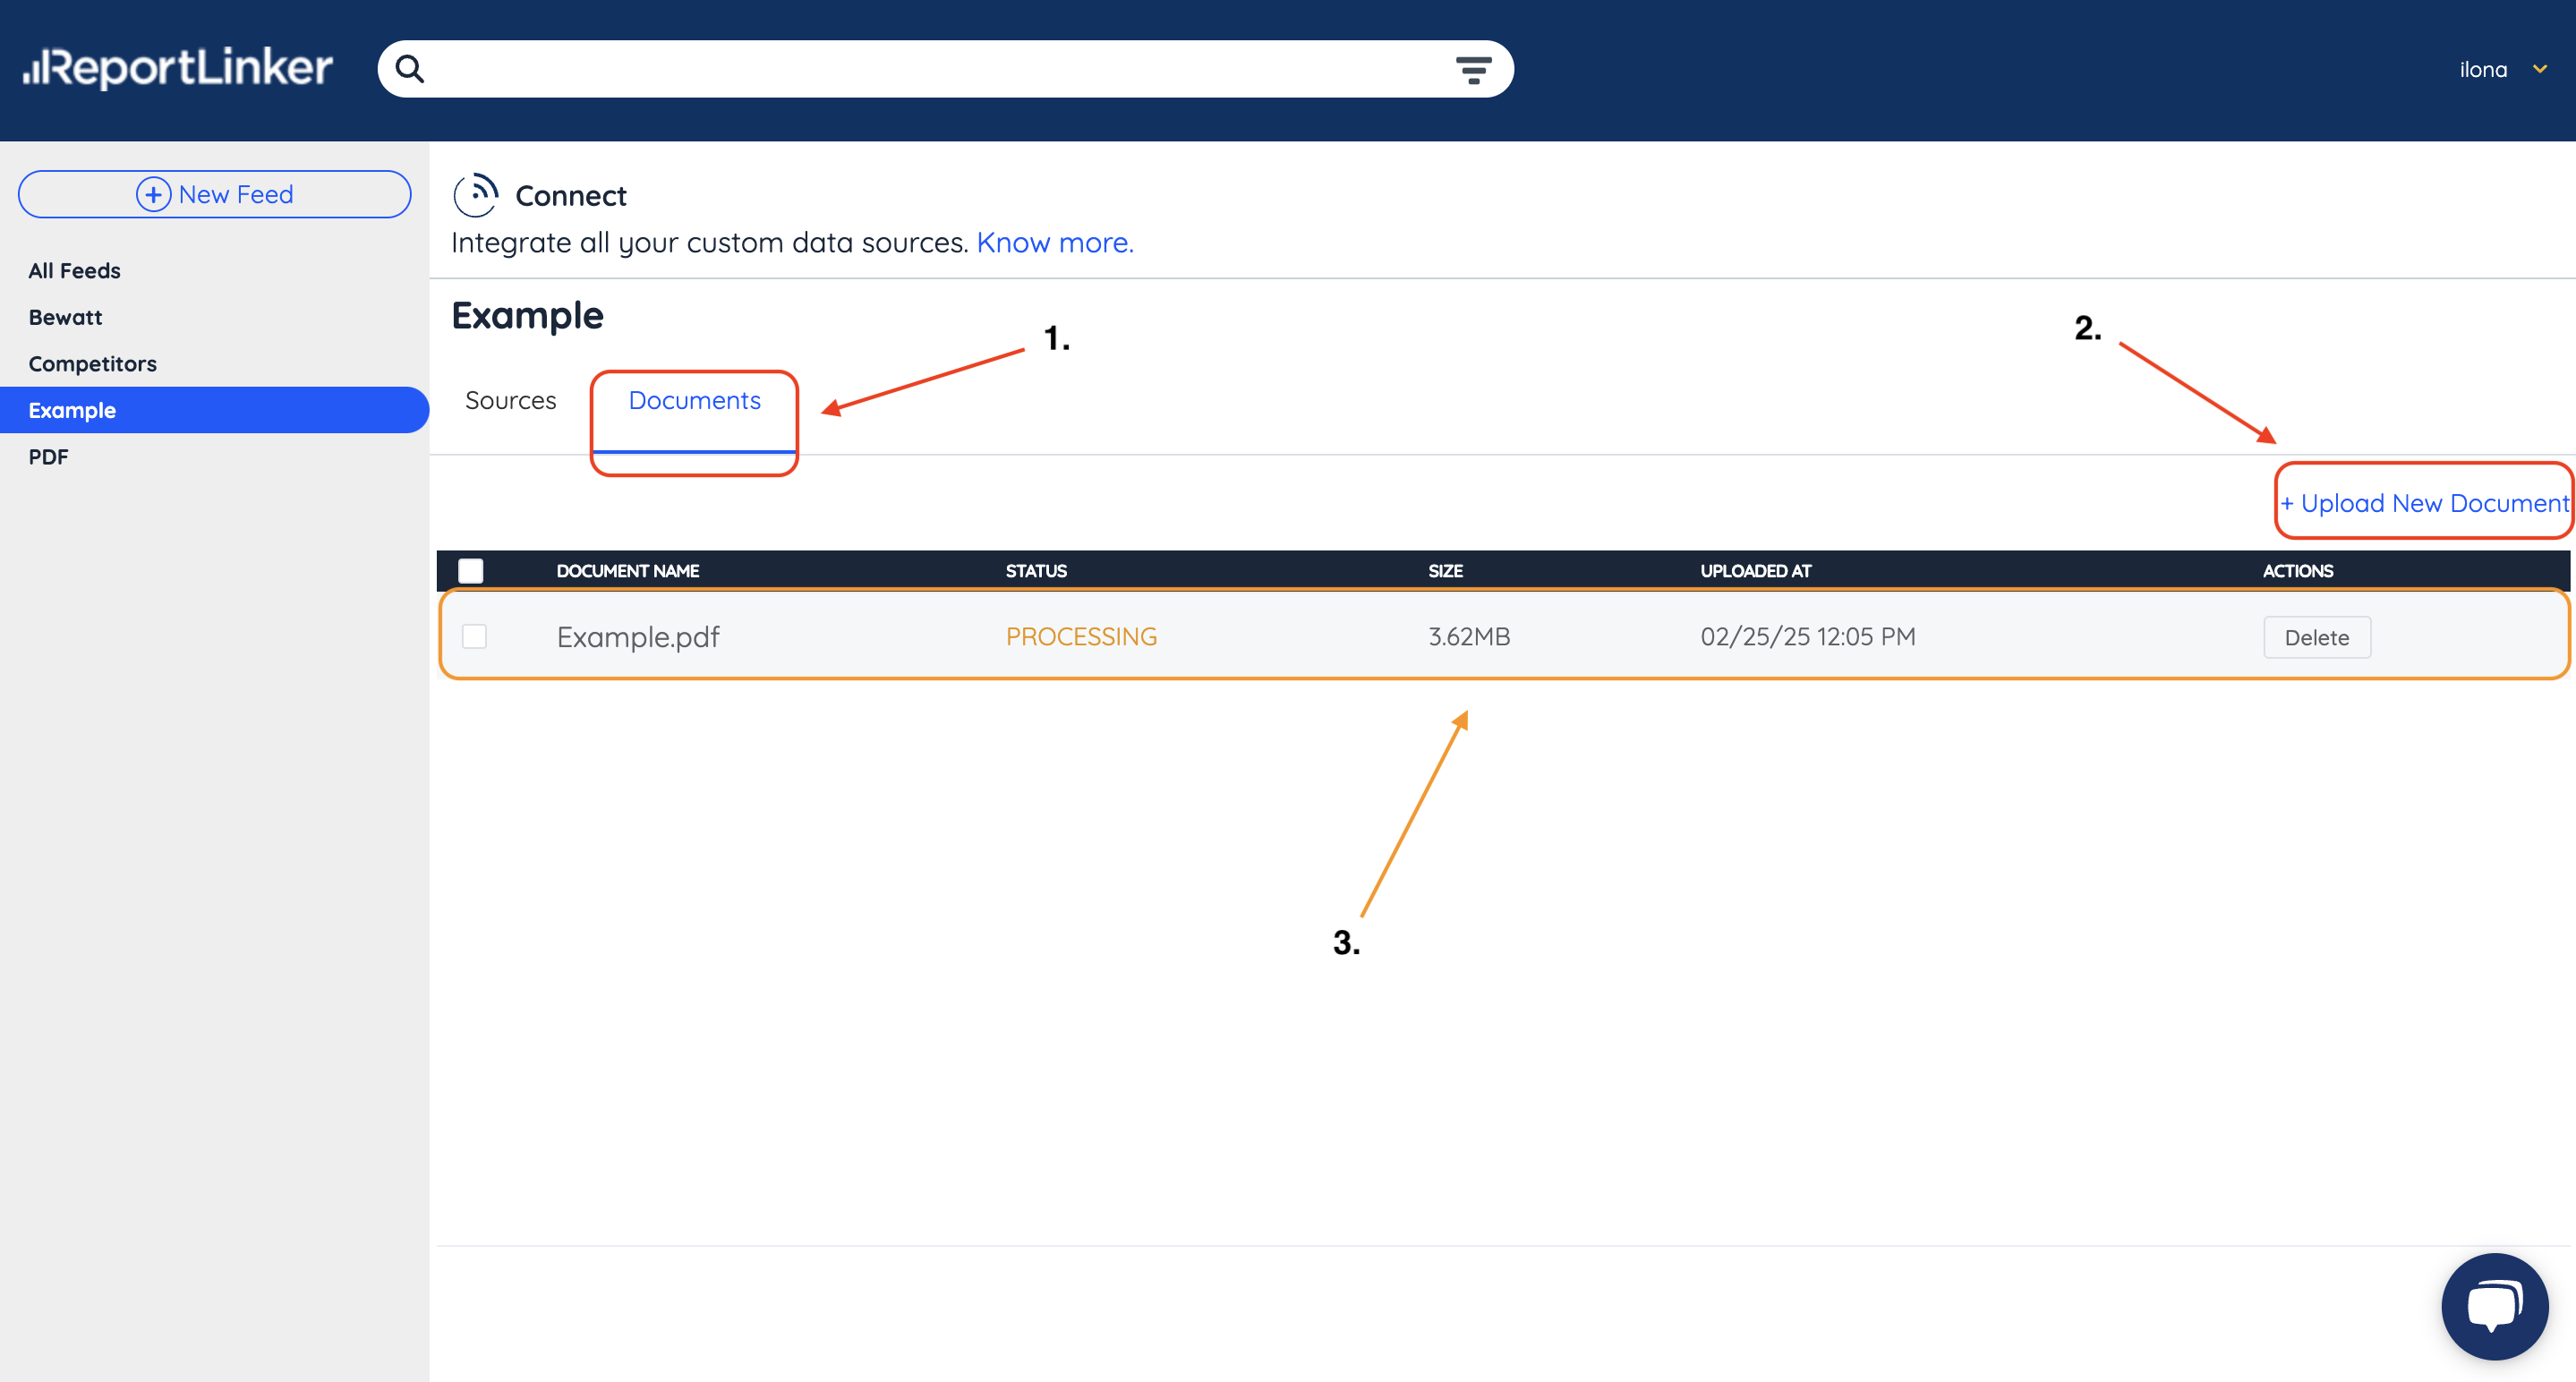The width and height of the screenshot is (2576, 1382).
Task: Open the Bewatt feed
Action: tap(65, 317)
